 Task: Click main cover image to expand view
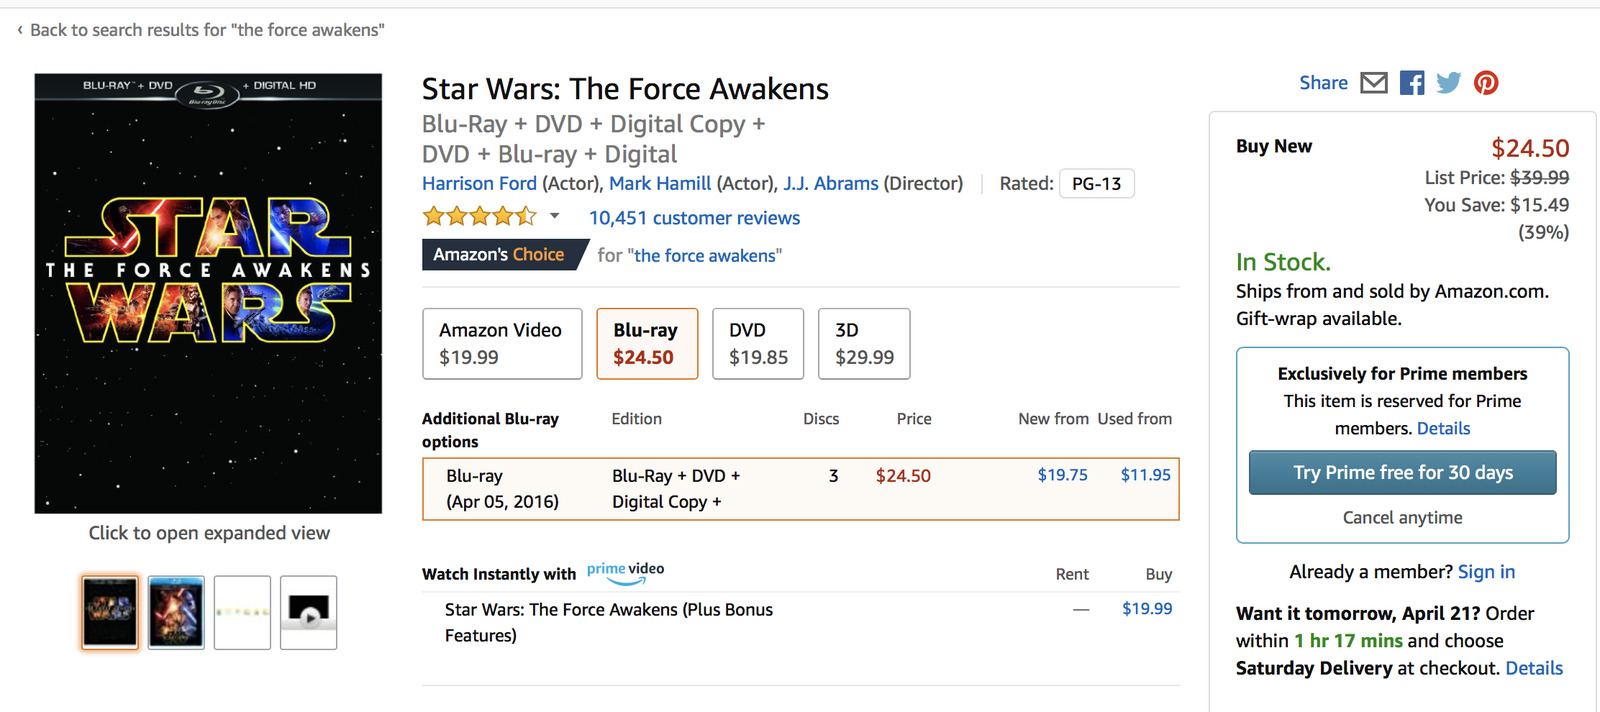coord(208,293)
